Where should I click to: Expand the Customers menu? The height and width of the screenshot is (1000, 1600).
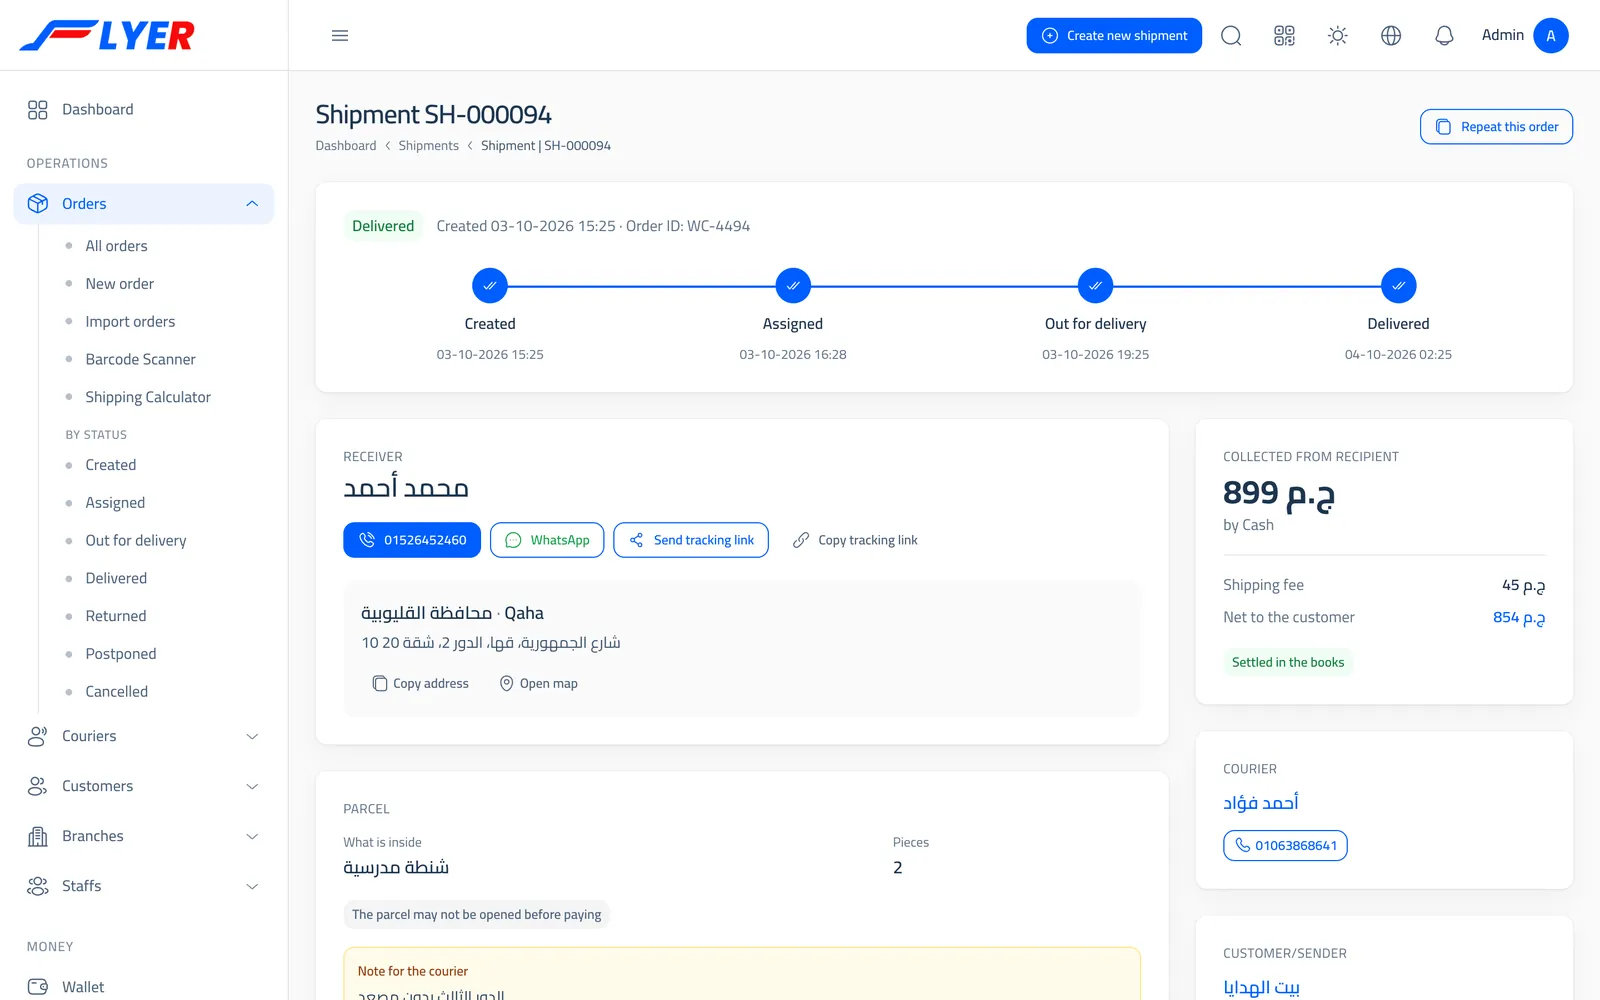[x=144, y=787]
